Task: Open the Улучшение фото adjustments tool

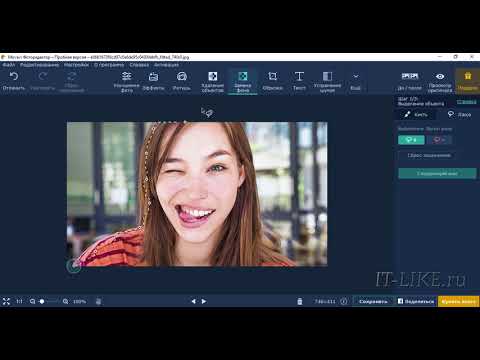Action: 126,81
